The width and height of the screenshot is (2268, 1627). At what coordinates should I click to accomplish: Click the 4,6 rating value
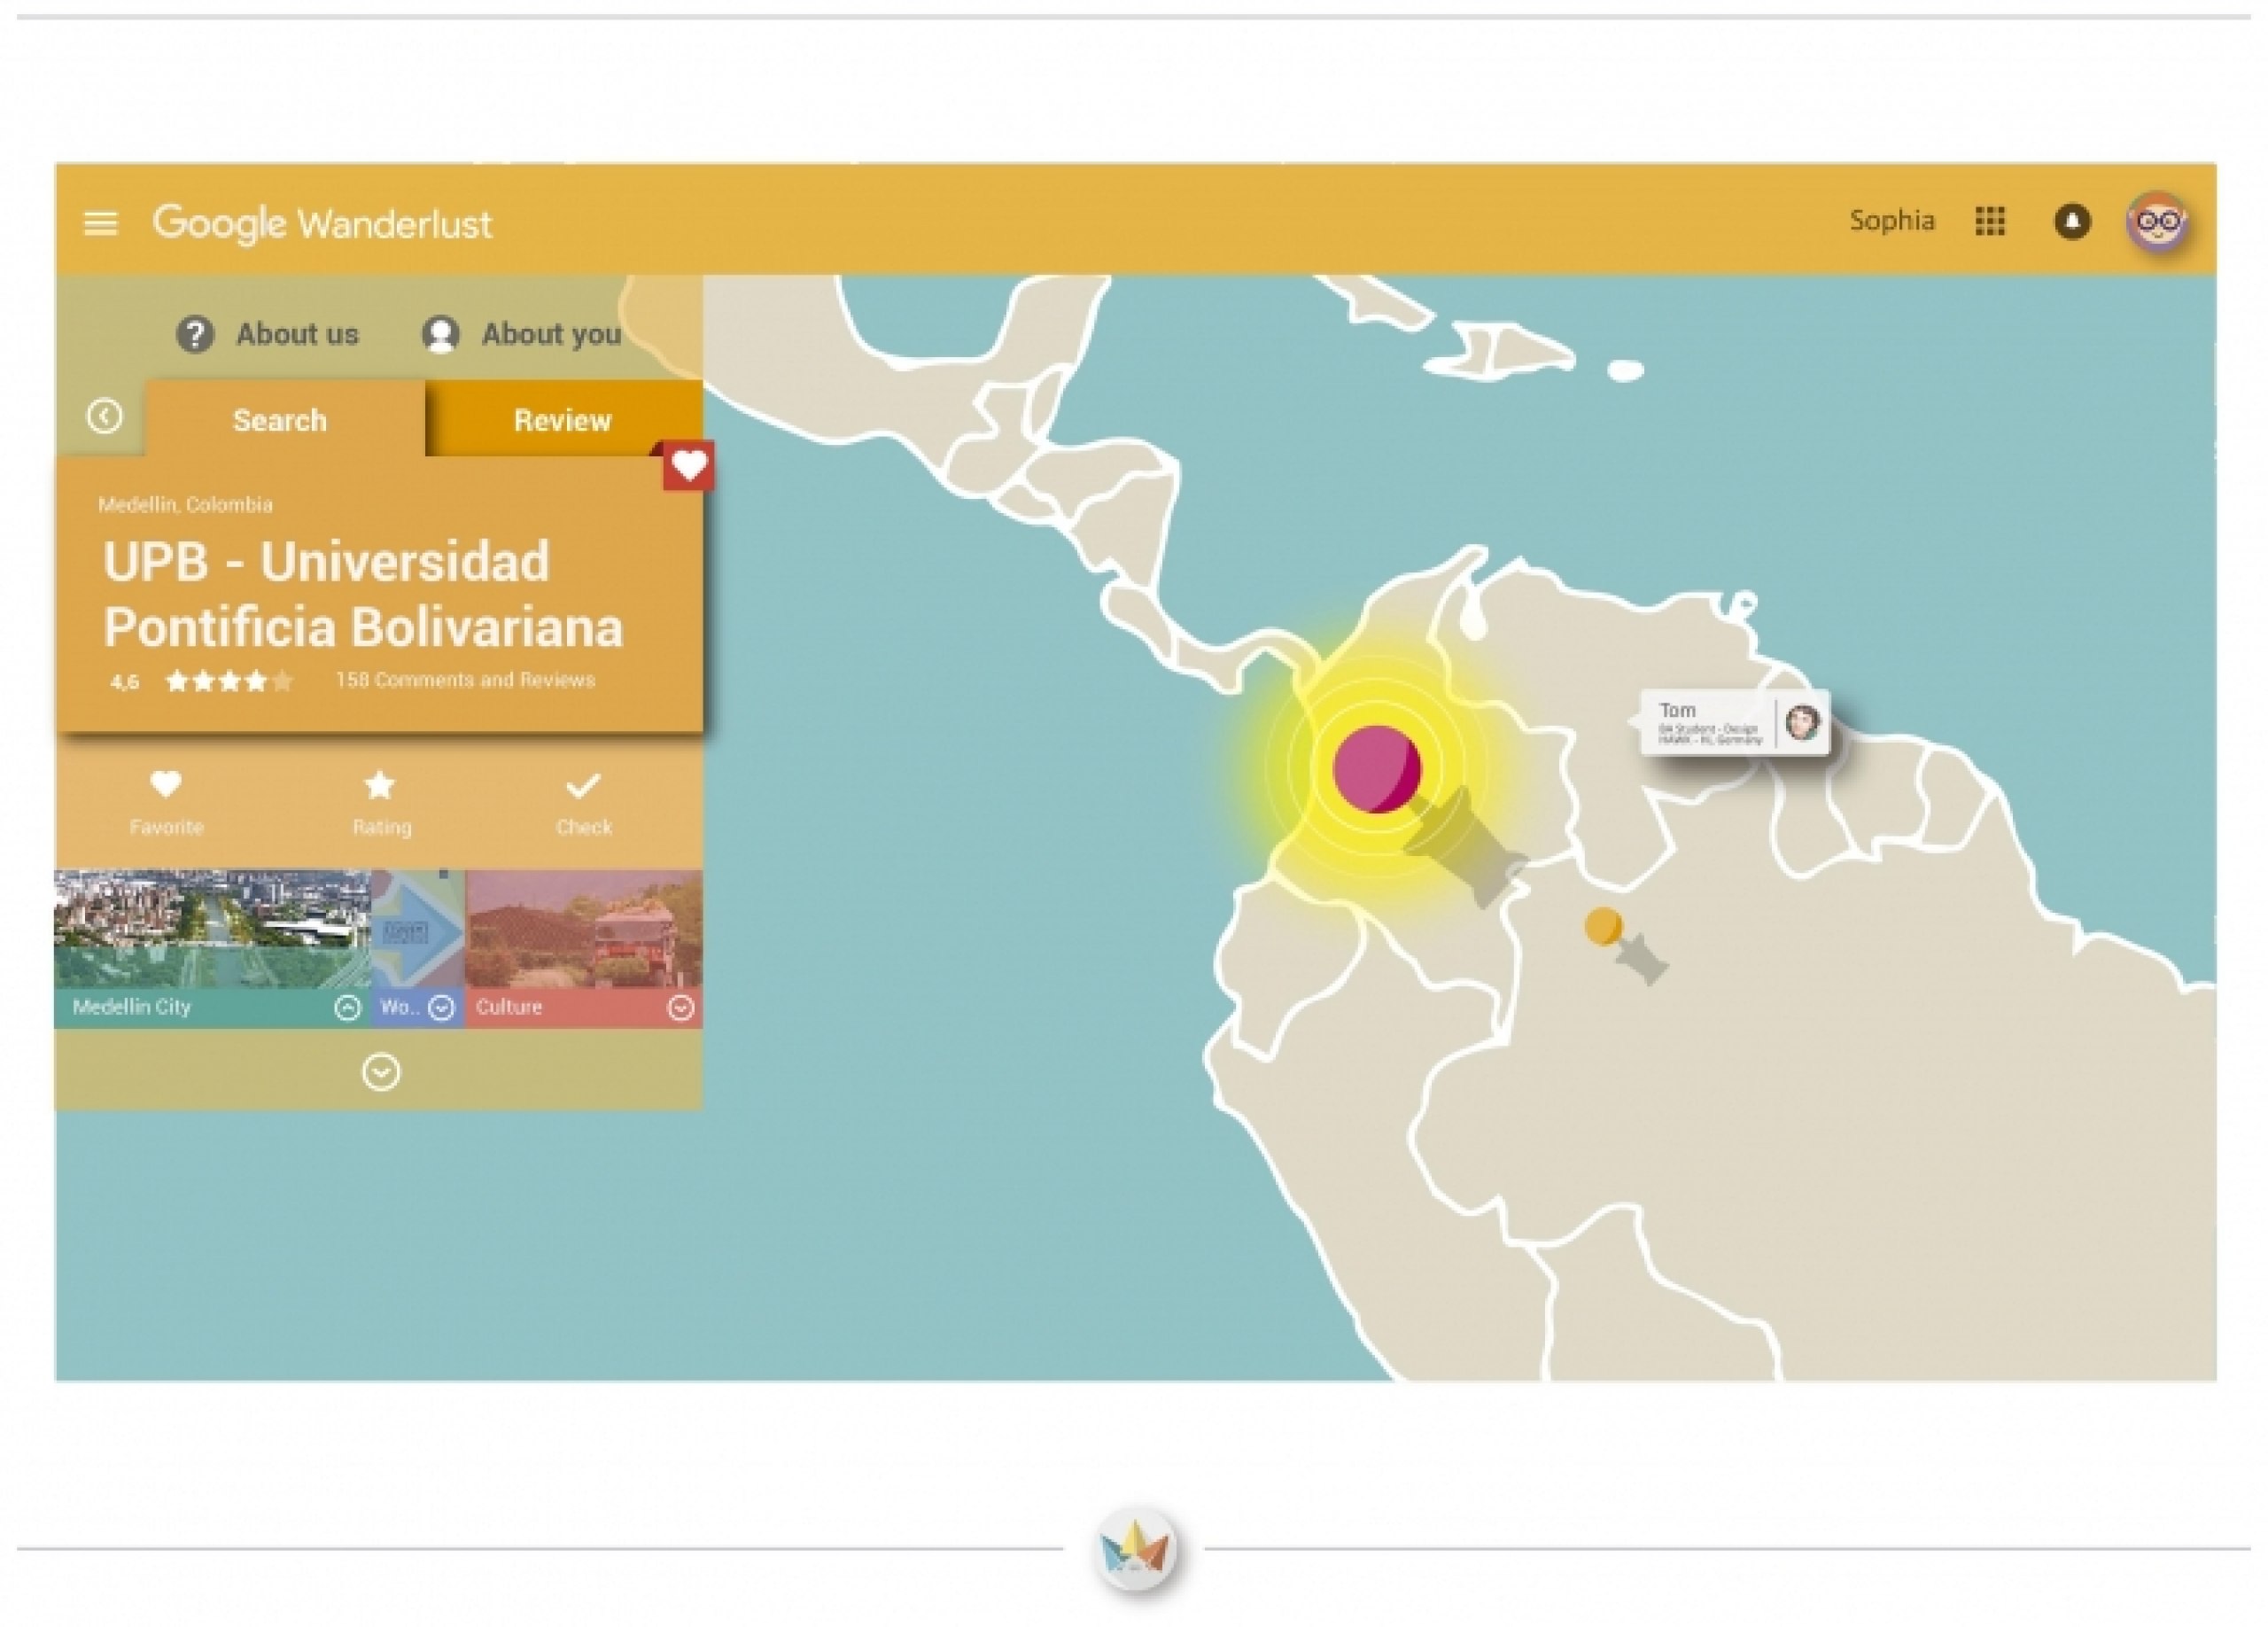coord(125,683)
